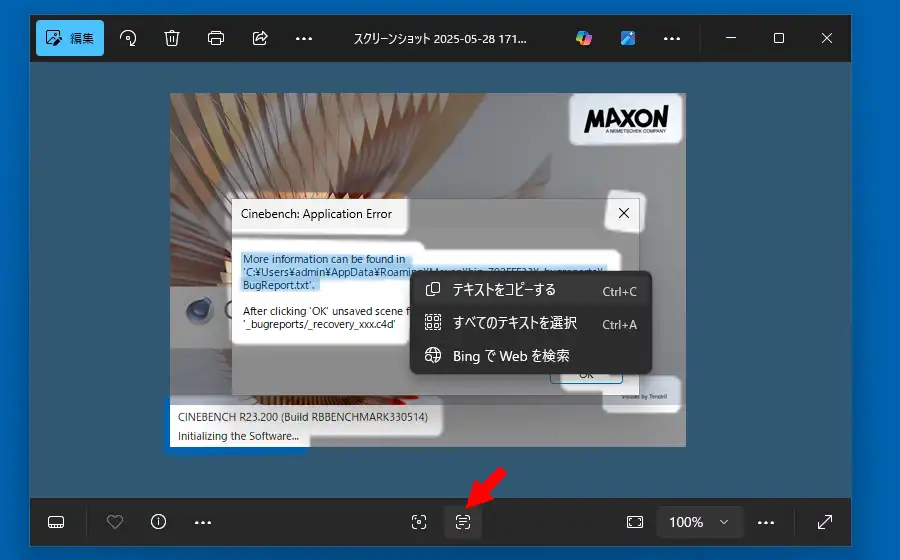Toggle the filmstrip view icon
Viewport: 900px width, 560px height.
coord(56,522)
